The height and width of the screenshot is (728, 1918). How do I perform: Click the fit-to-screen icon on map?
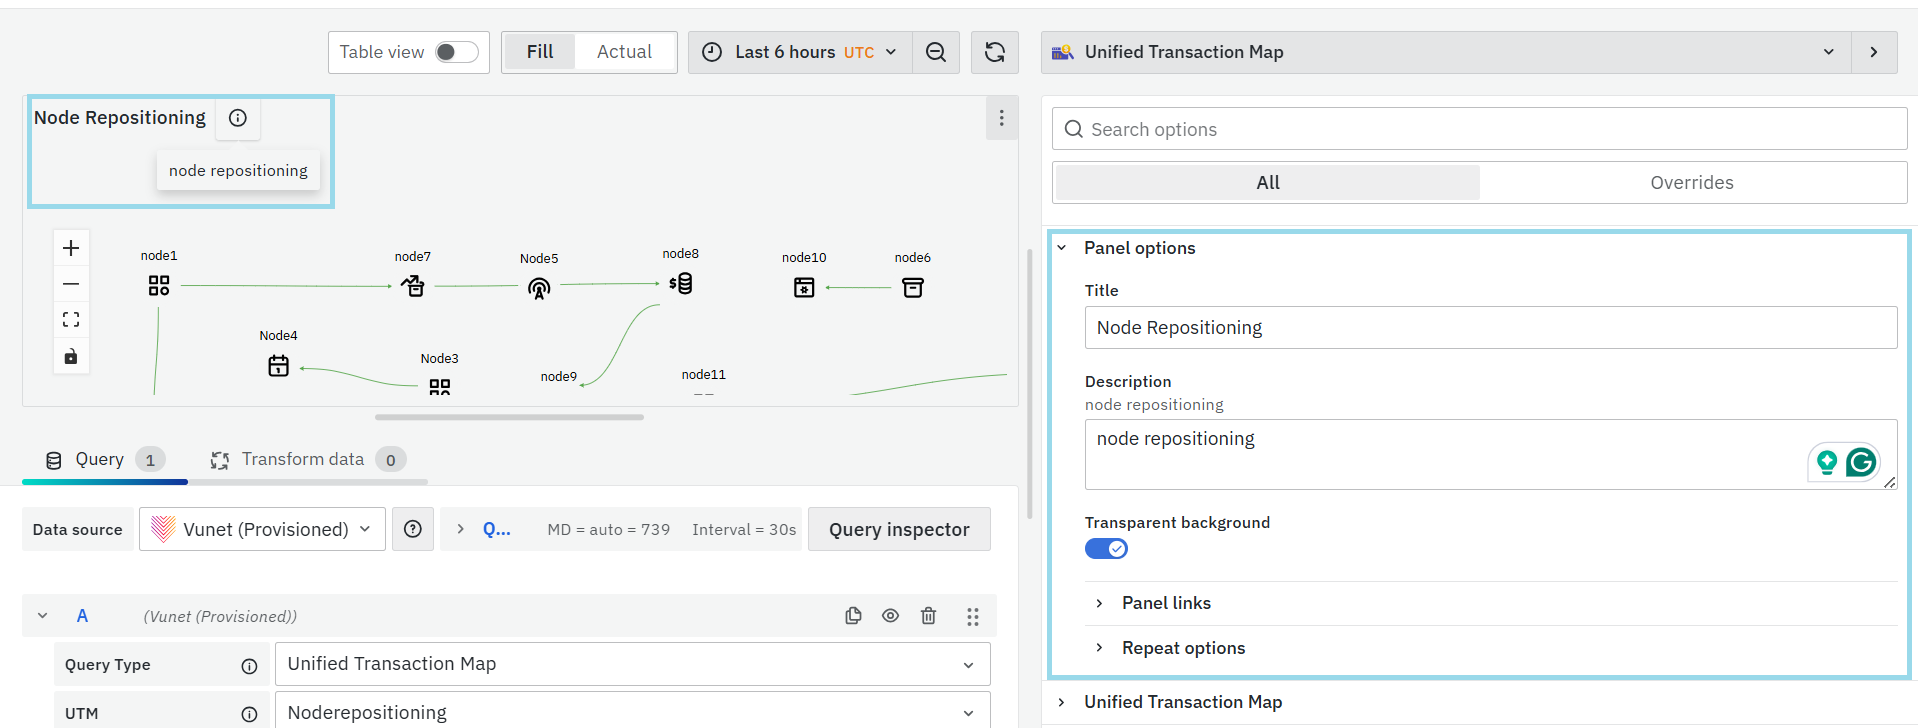[x=71, y=320]
